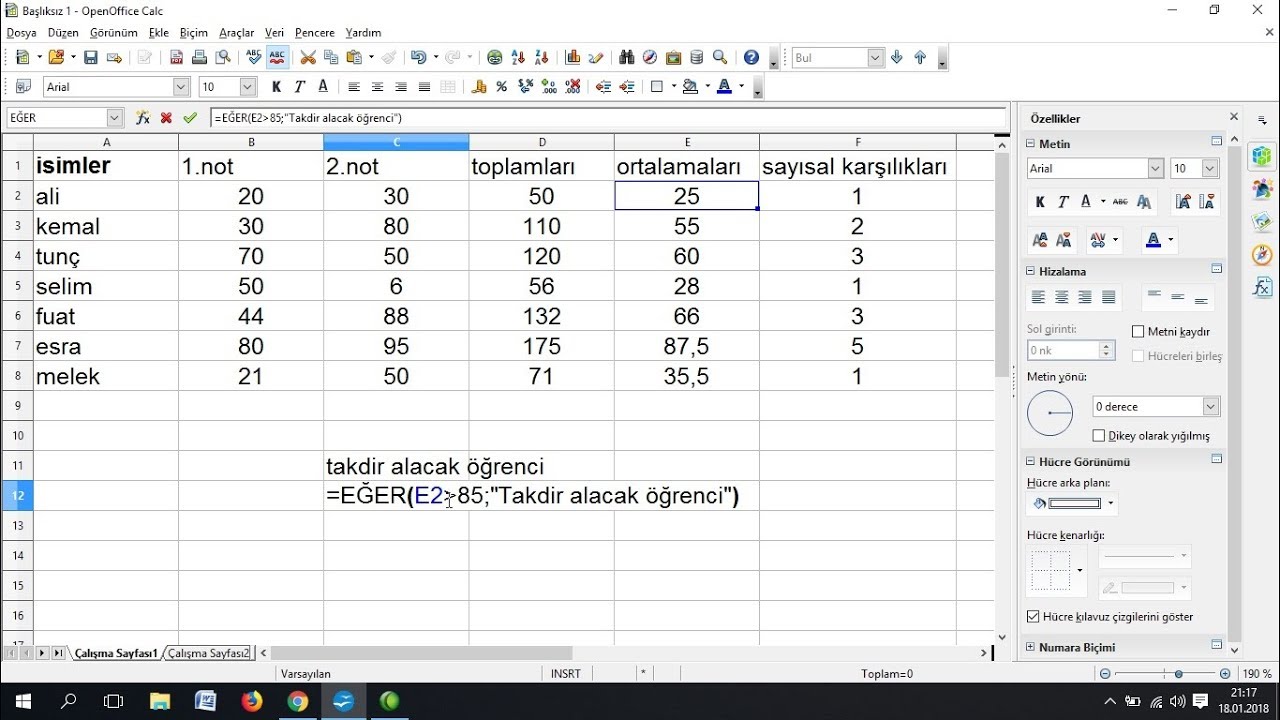Uncheck Hücre kılavuz çizgilerini göster

(x=1034, y=617)
